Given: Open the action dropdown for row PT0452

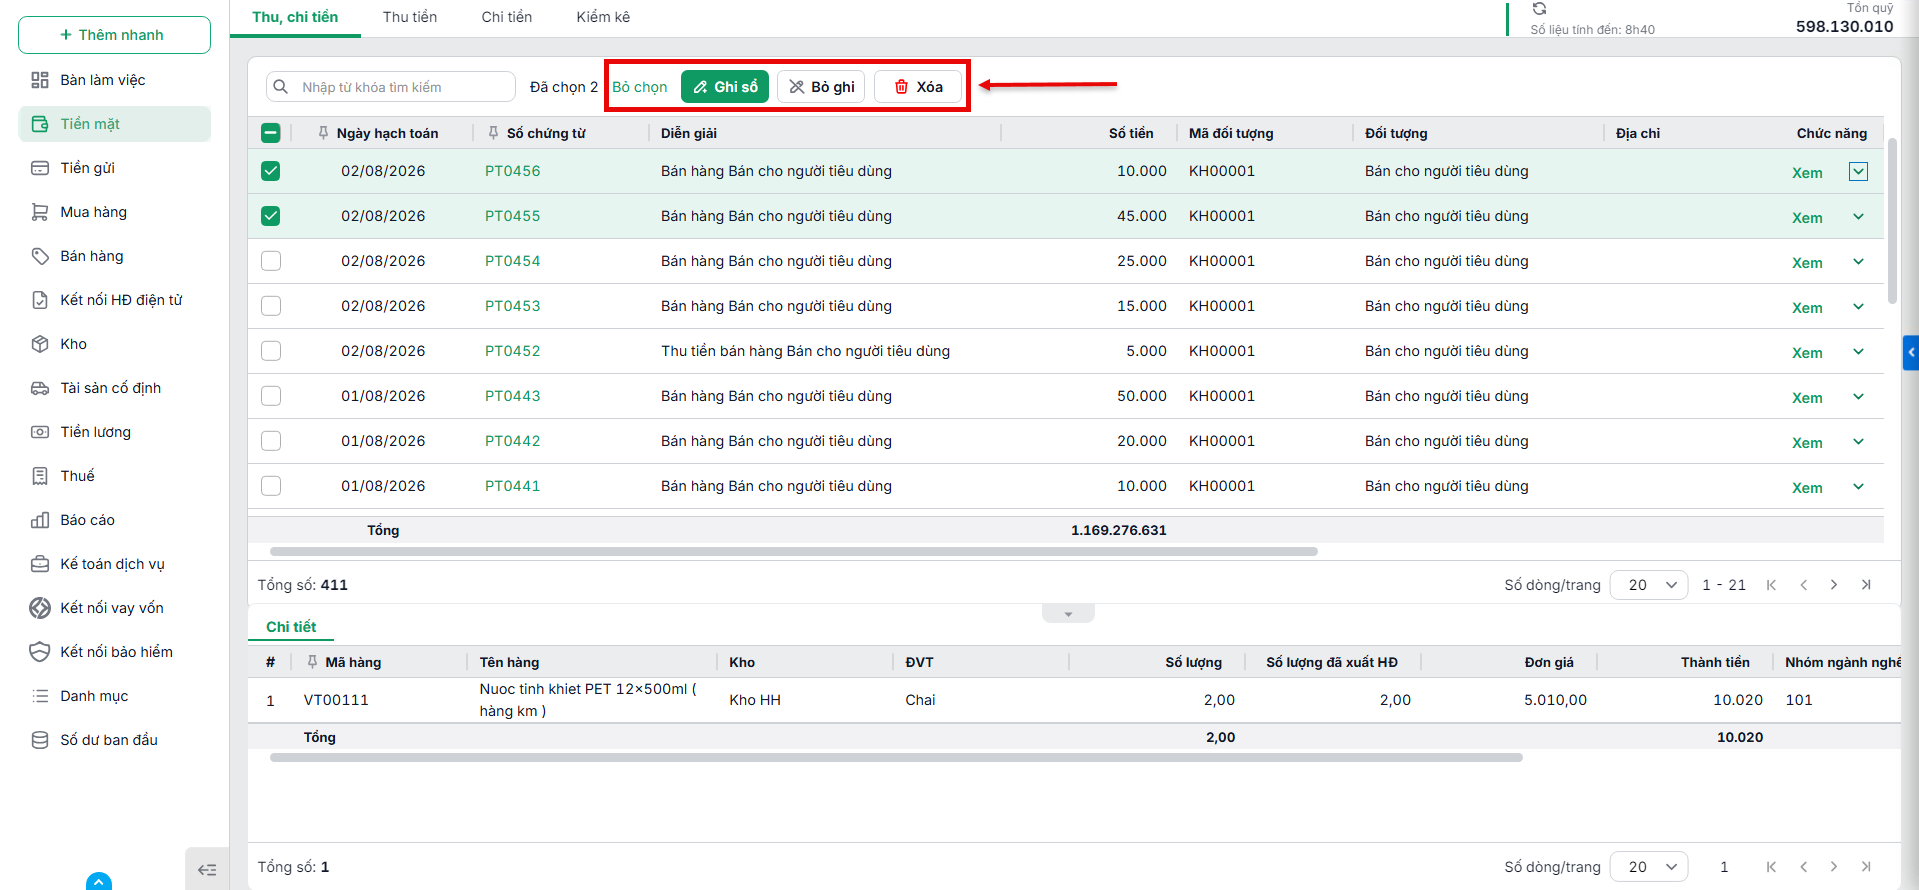Looking at the screenshot, I should 1858,352.
